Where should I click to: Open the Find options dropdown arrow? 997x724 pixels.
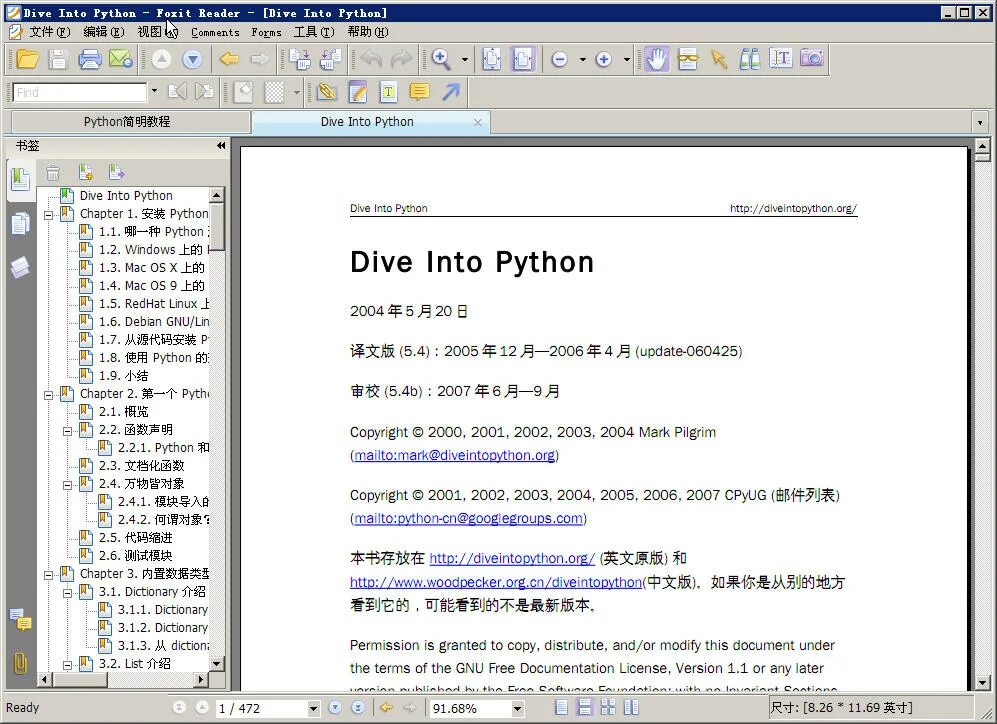point(154,92)
